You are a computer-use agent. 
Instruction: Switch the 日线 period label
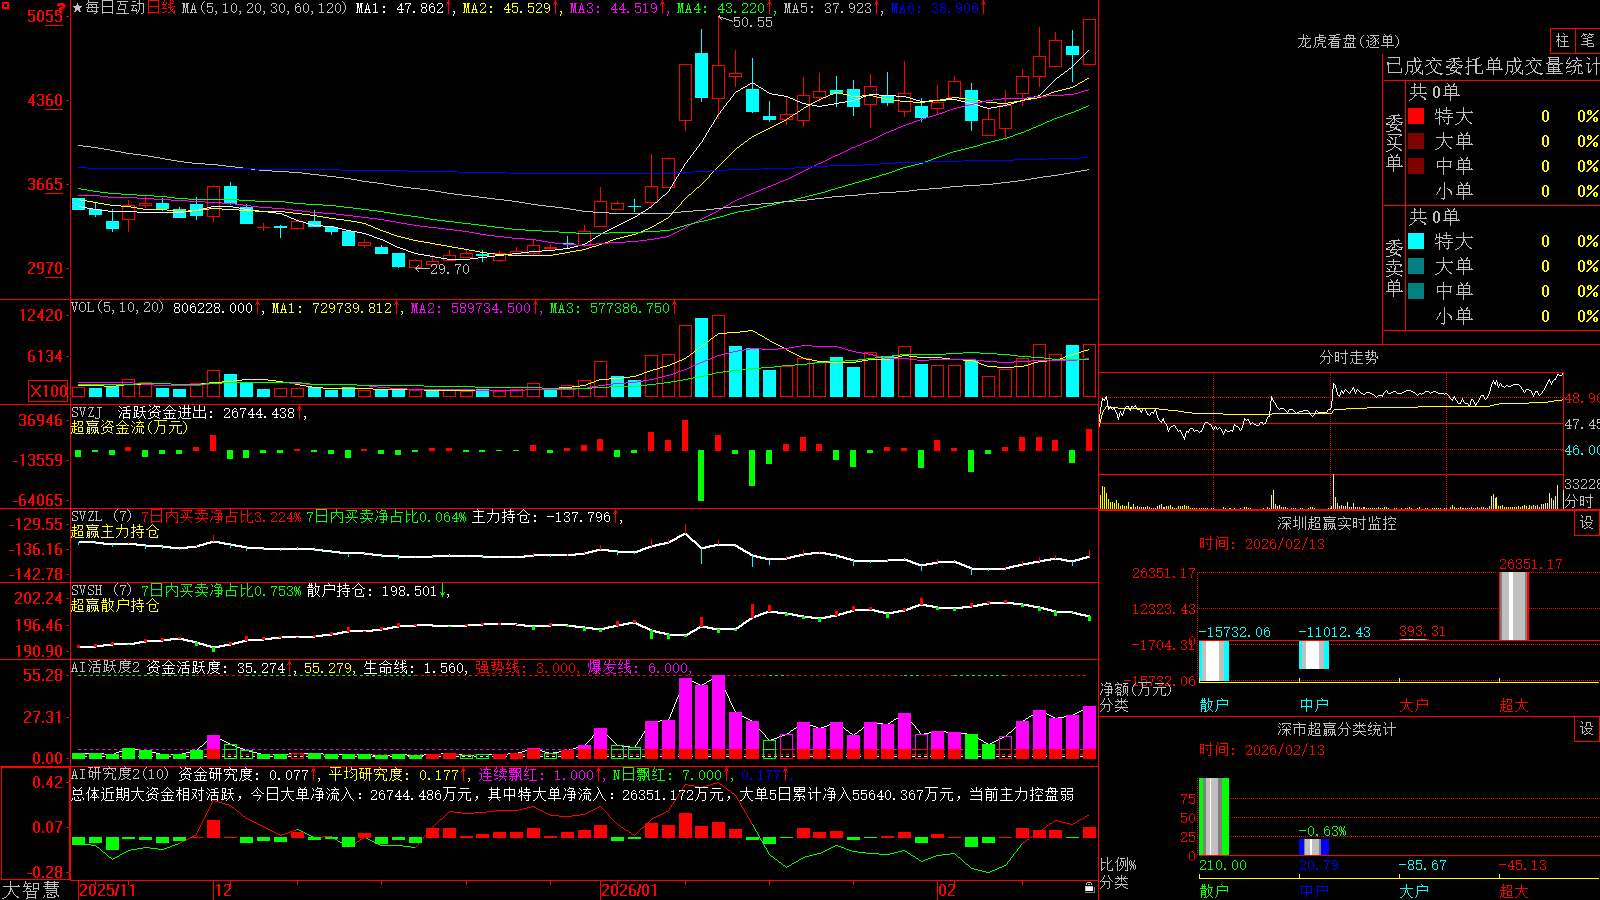(161, 8)
